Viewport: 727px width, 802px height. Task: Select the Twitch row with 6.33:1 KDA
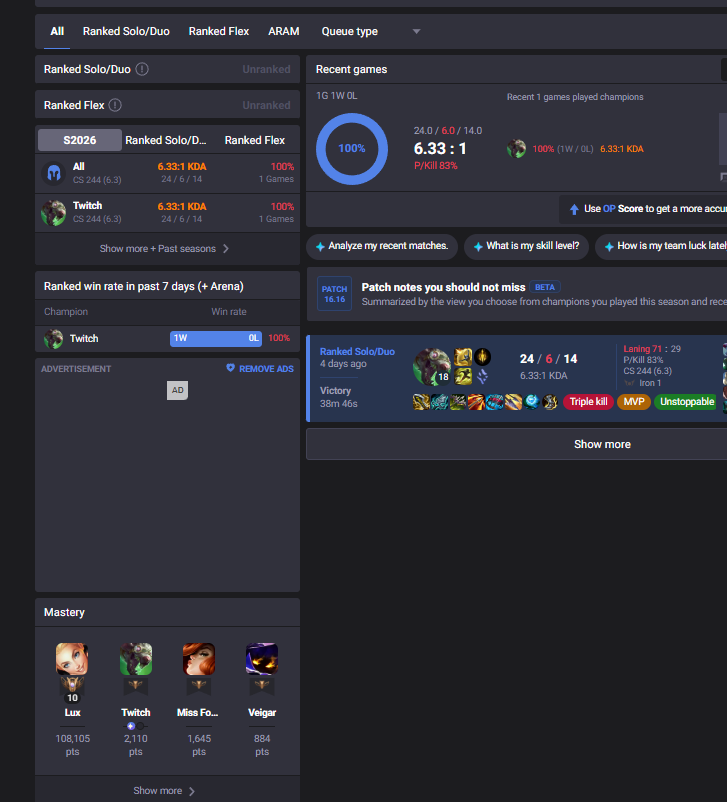(167, 213)
